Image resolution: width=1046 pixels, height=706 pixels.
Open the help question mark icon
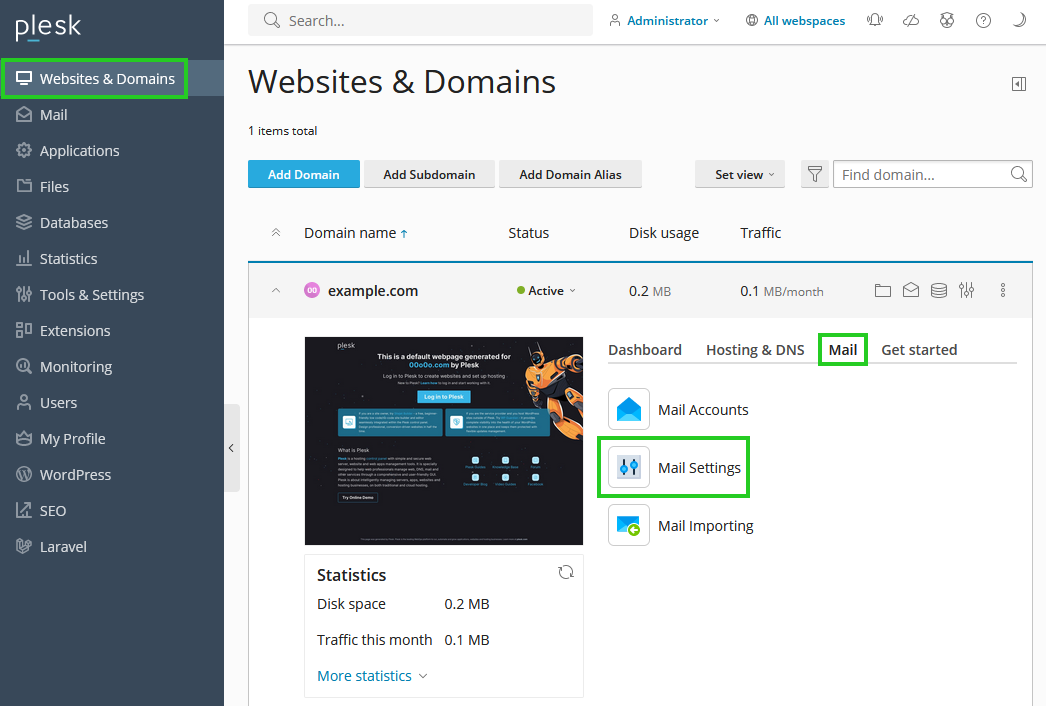pos(983,20)
